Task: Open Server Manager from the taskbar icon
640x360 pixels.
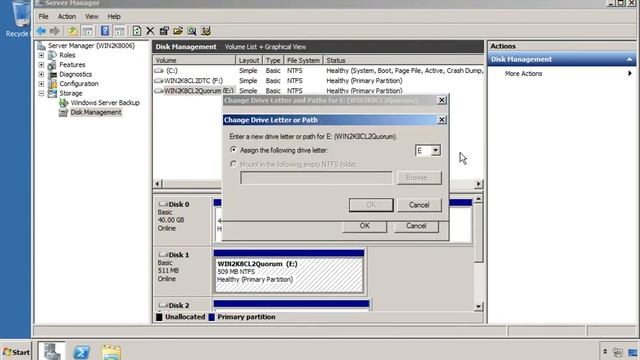Action: click(x=52, y=351)
